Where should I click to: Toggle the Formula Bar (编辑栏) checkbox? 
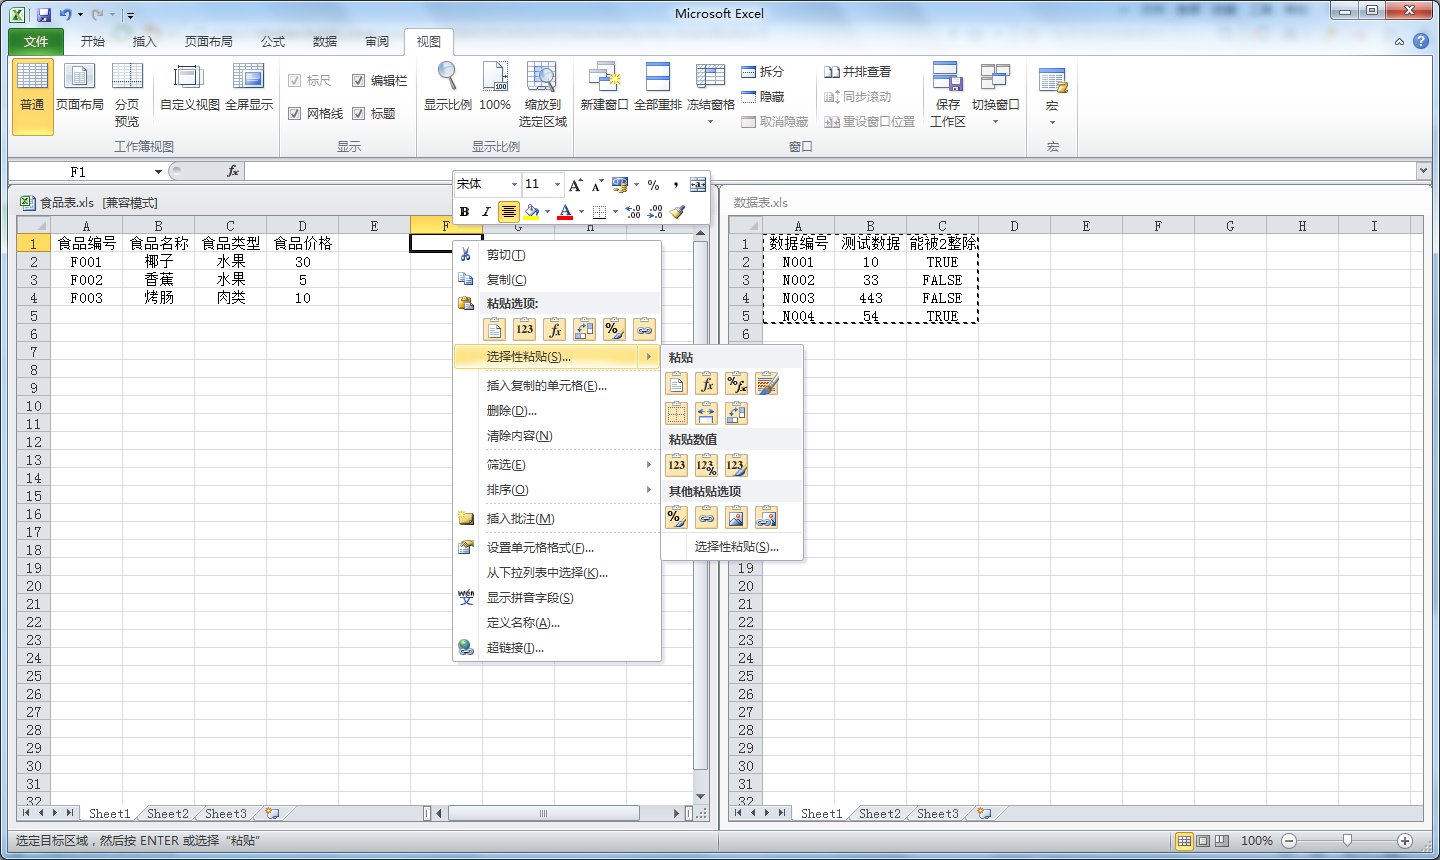pyautogui.click(x=358, y=81)
